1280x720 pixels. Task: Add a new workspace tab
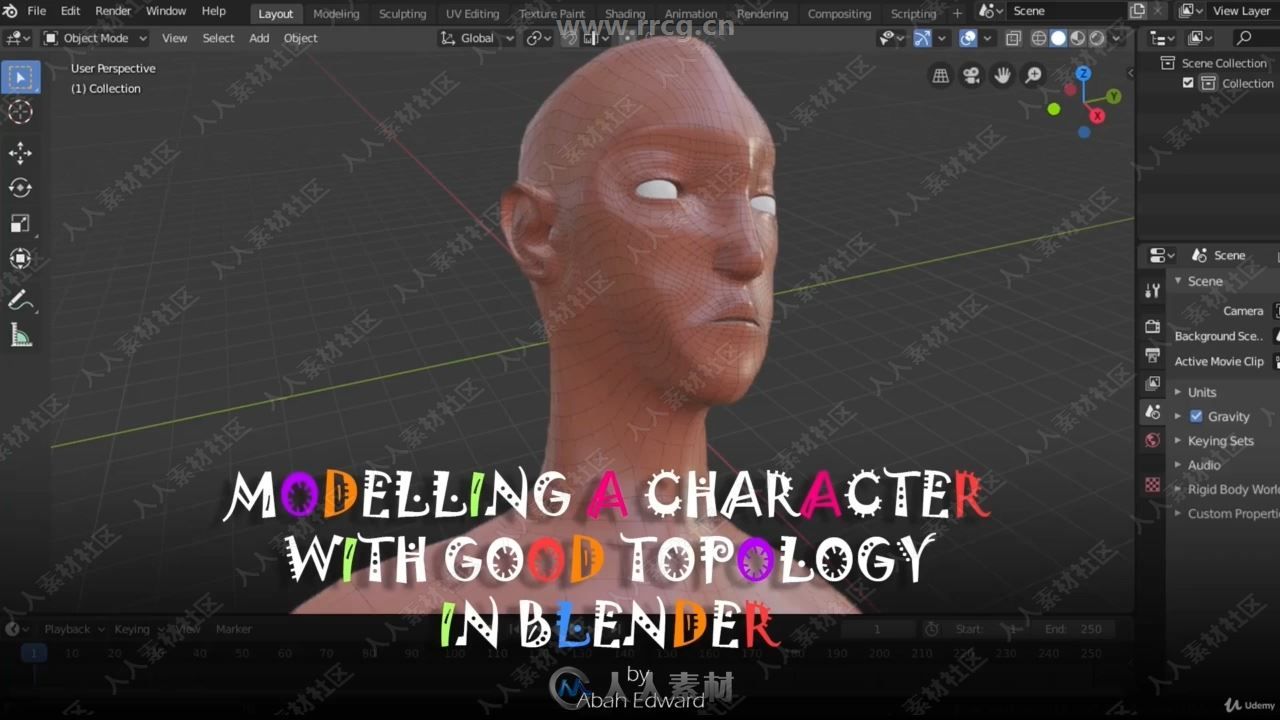pos(957,13)
